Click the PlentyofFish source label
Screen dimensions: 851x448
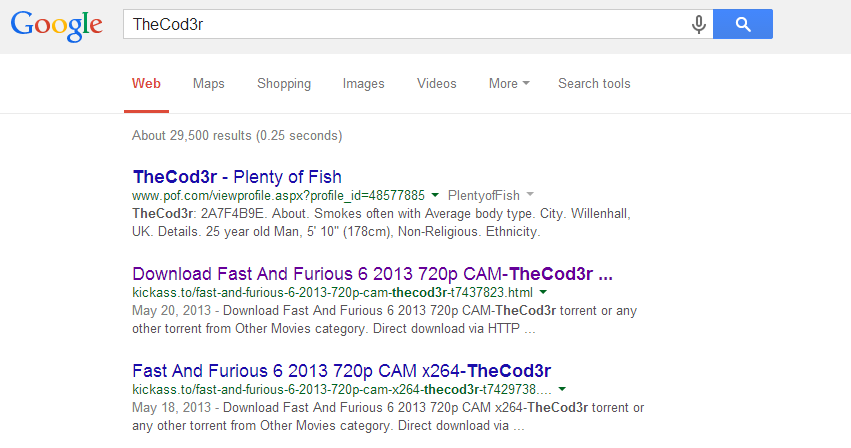[x=484, y=195]
